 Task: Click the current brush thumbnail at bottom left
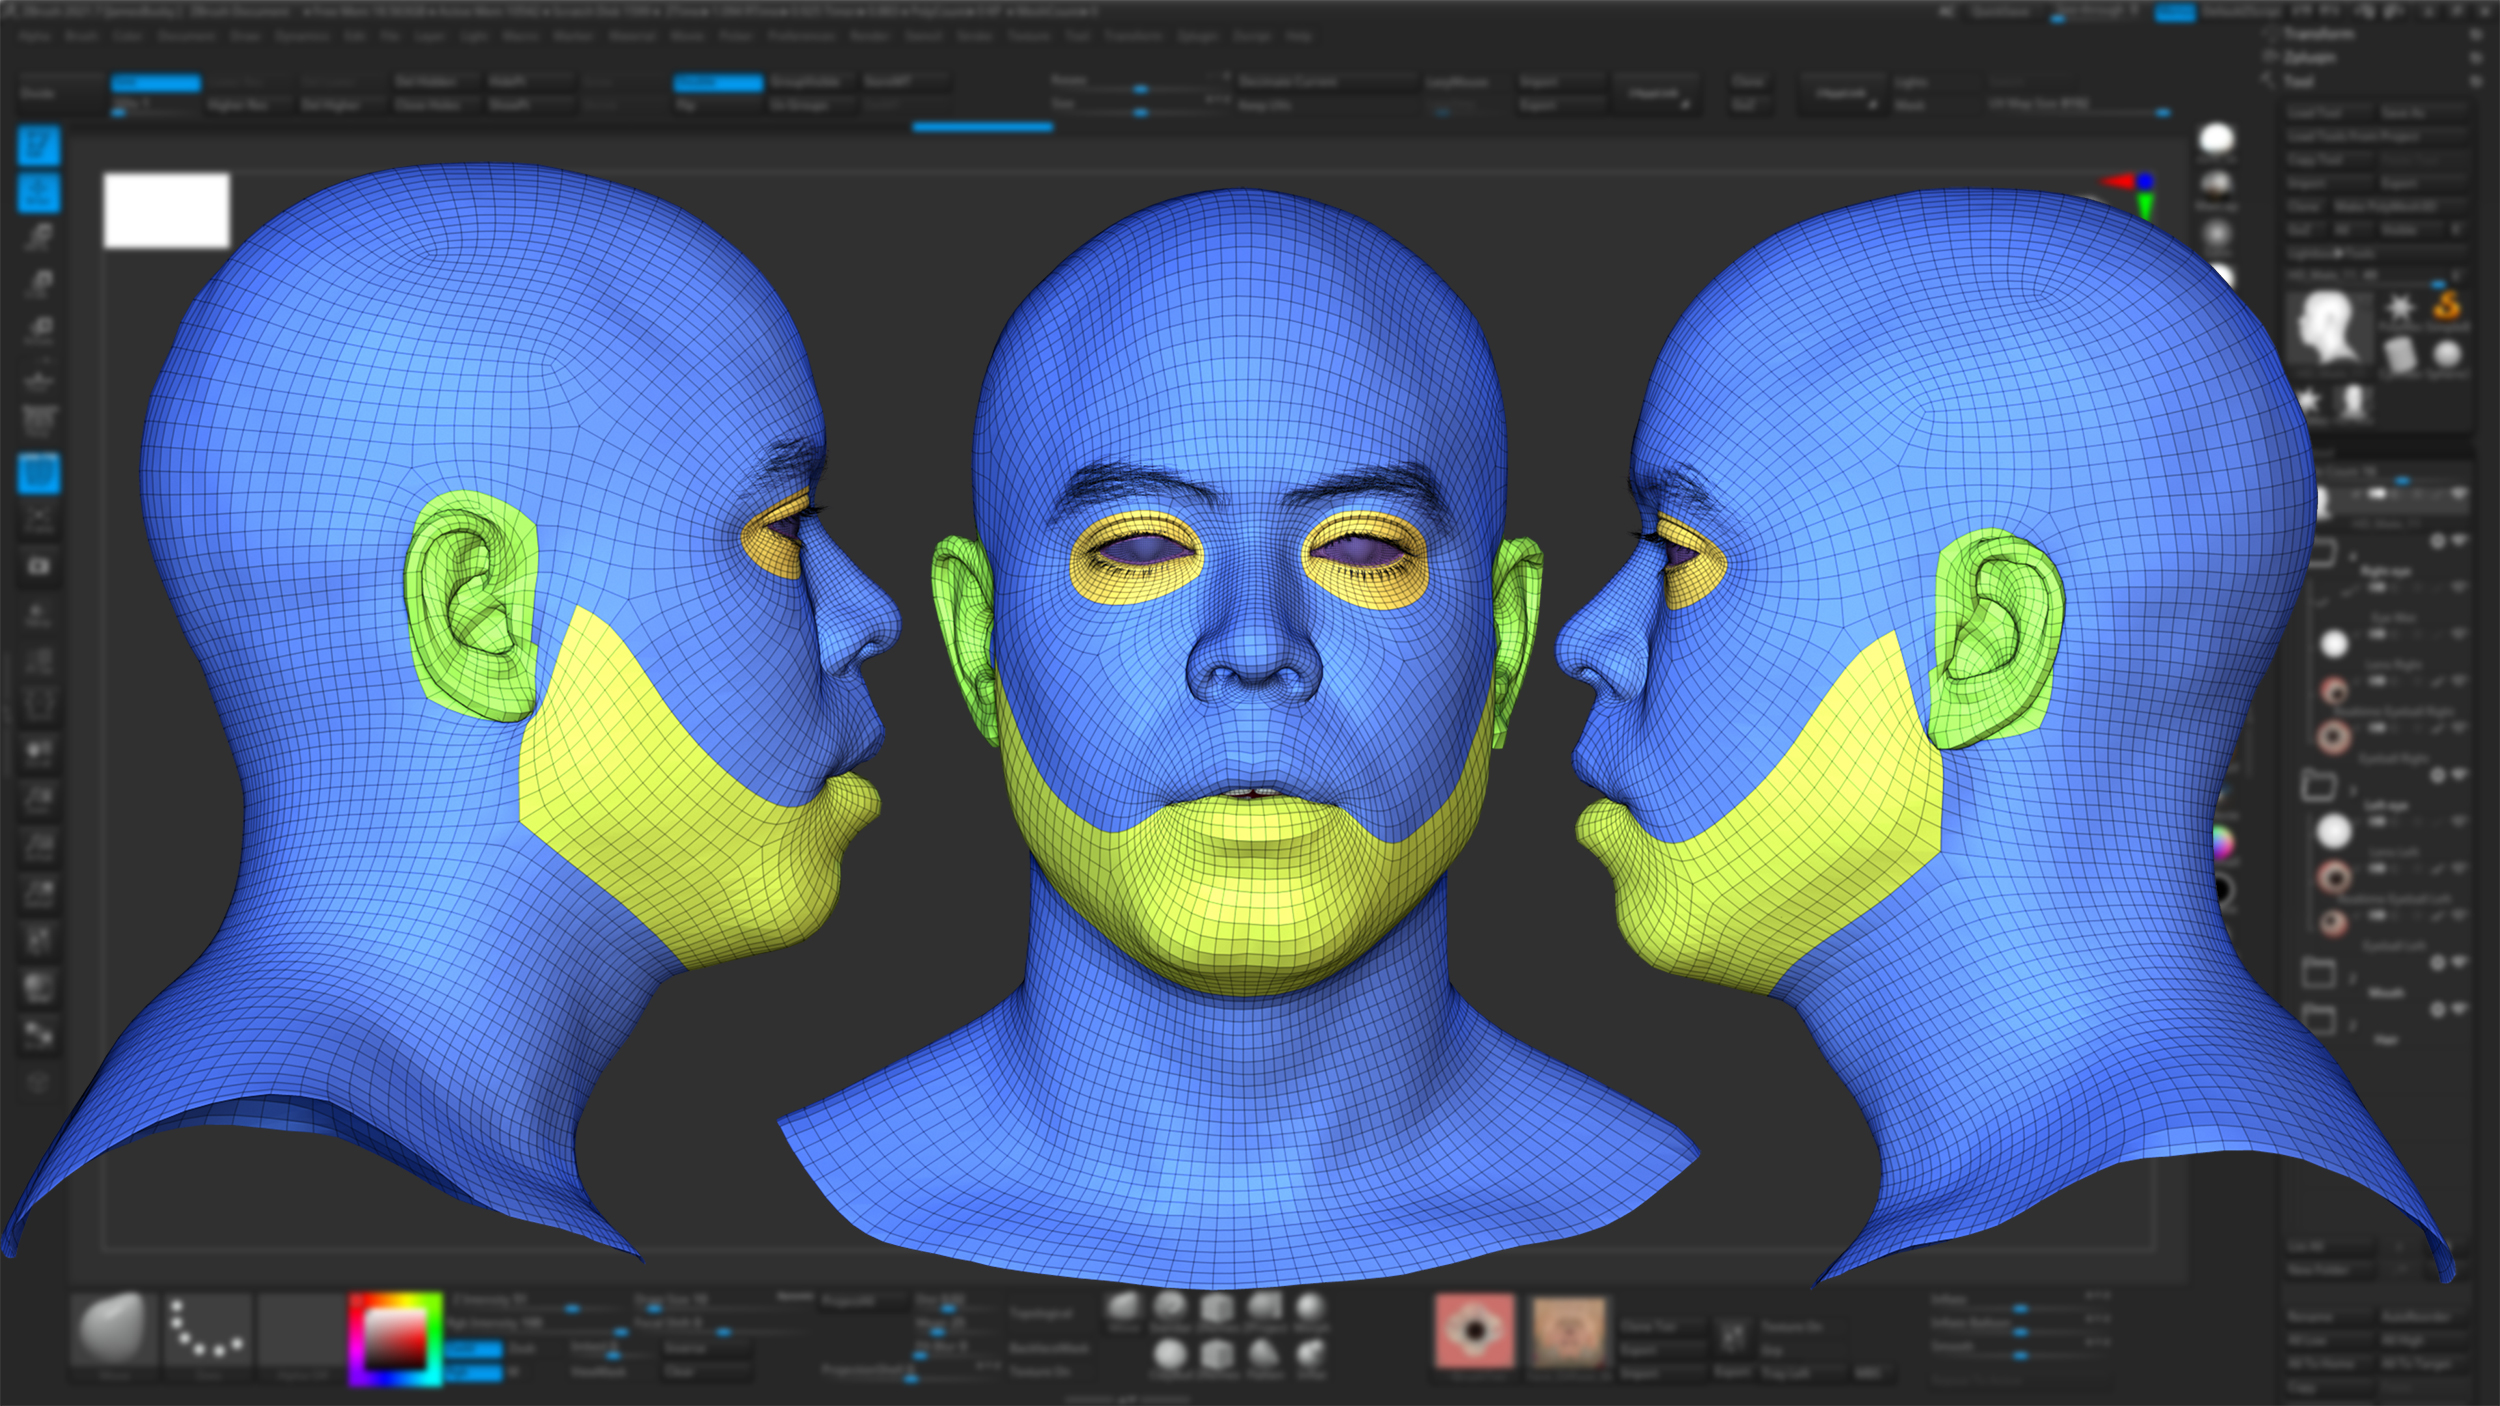click(x=115, y=1332)
